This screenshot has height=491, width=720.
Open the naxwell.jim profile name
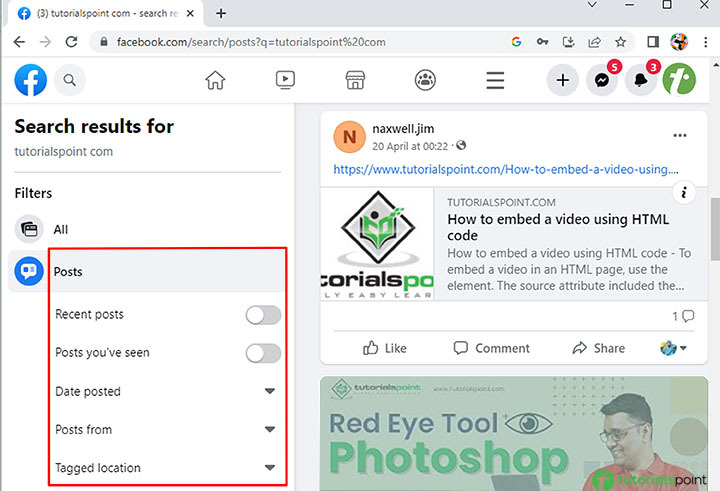(403, 129)
